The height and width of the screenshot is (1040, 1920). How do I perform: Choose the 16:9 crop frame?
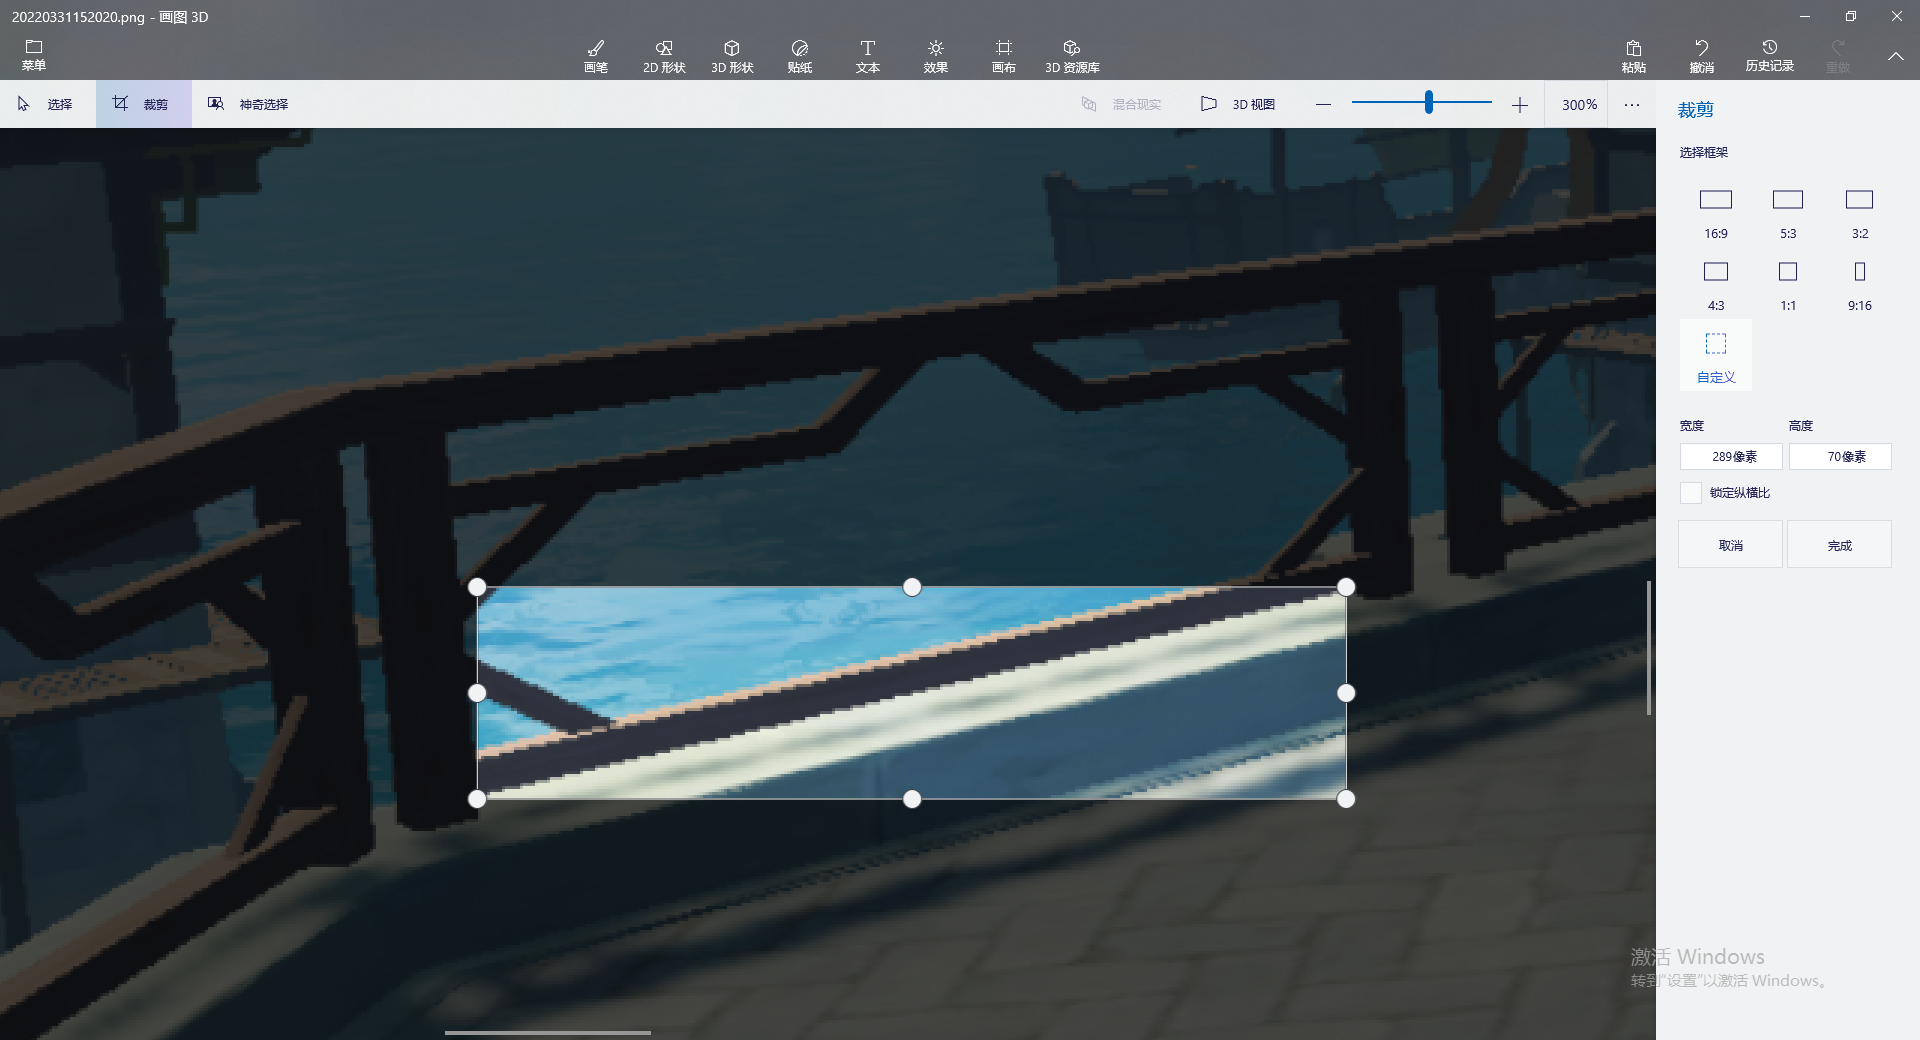1716,214
